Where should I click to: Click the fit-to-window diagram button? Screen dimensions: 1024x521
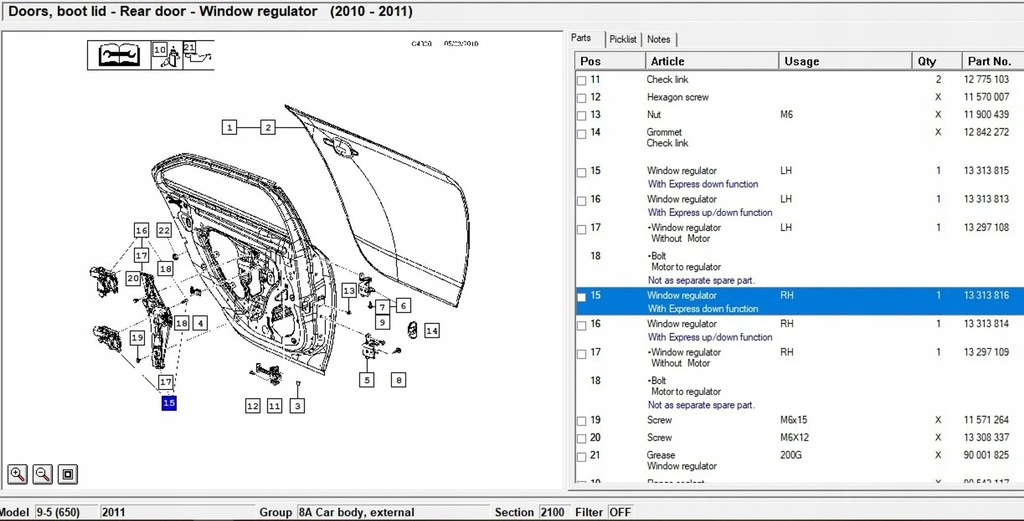(x=68, y=474)
